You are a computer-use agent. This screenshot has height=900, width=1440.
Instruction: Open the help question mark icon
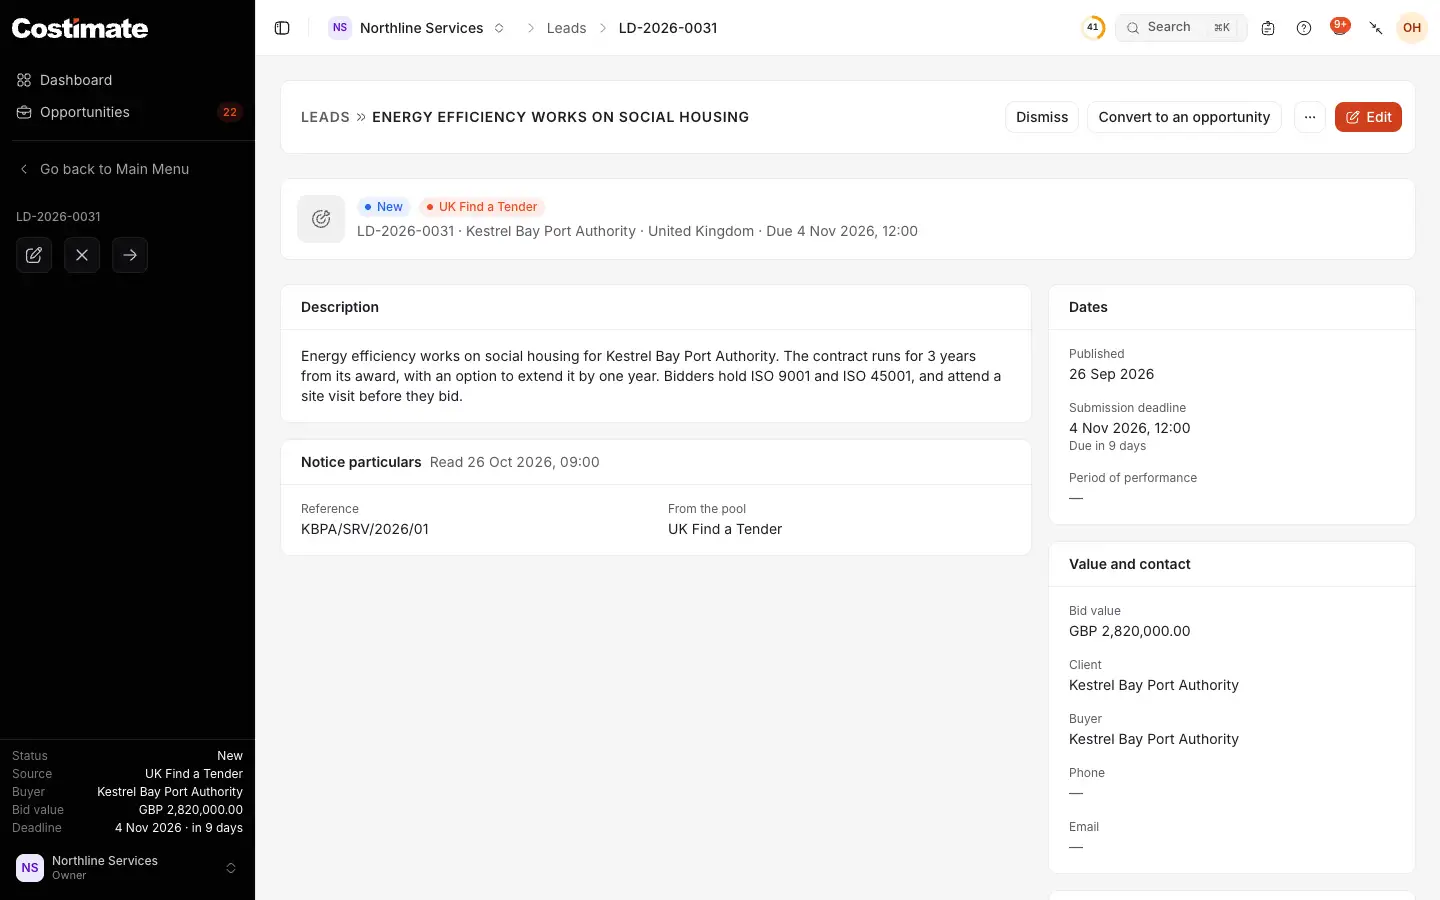pos(1304,28)
